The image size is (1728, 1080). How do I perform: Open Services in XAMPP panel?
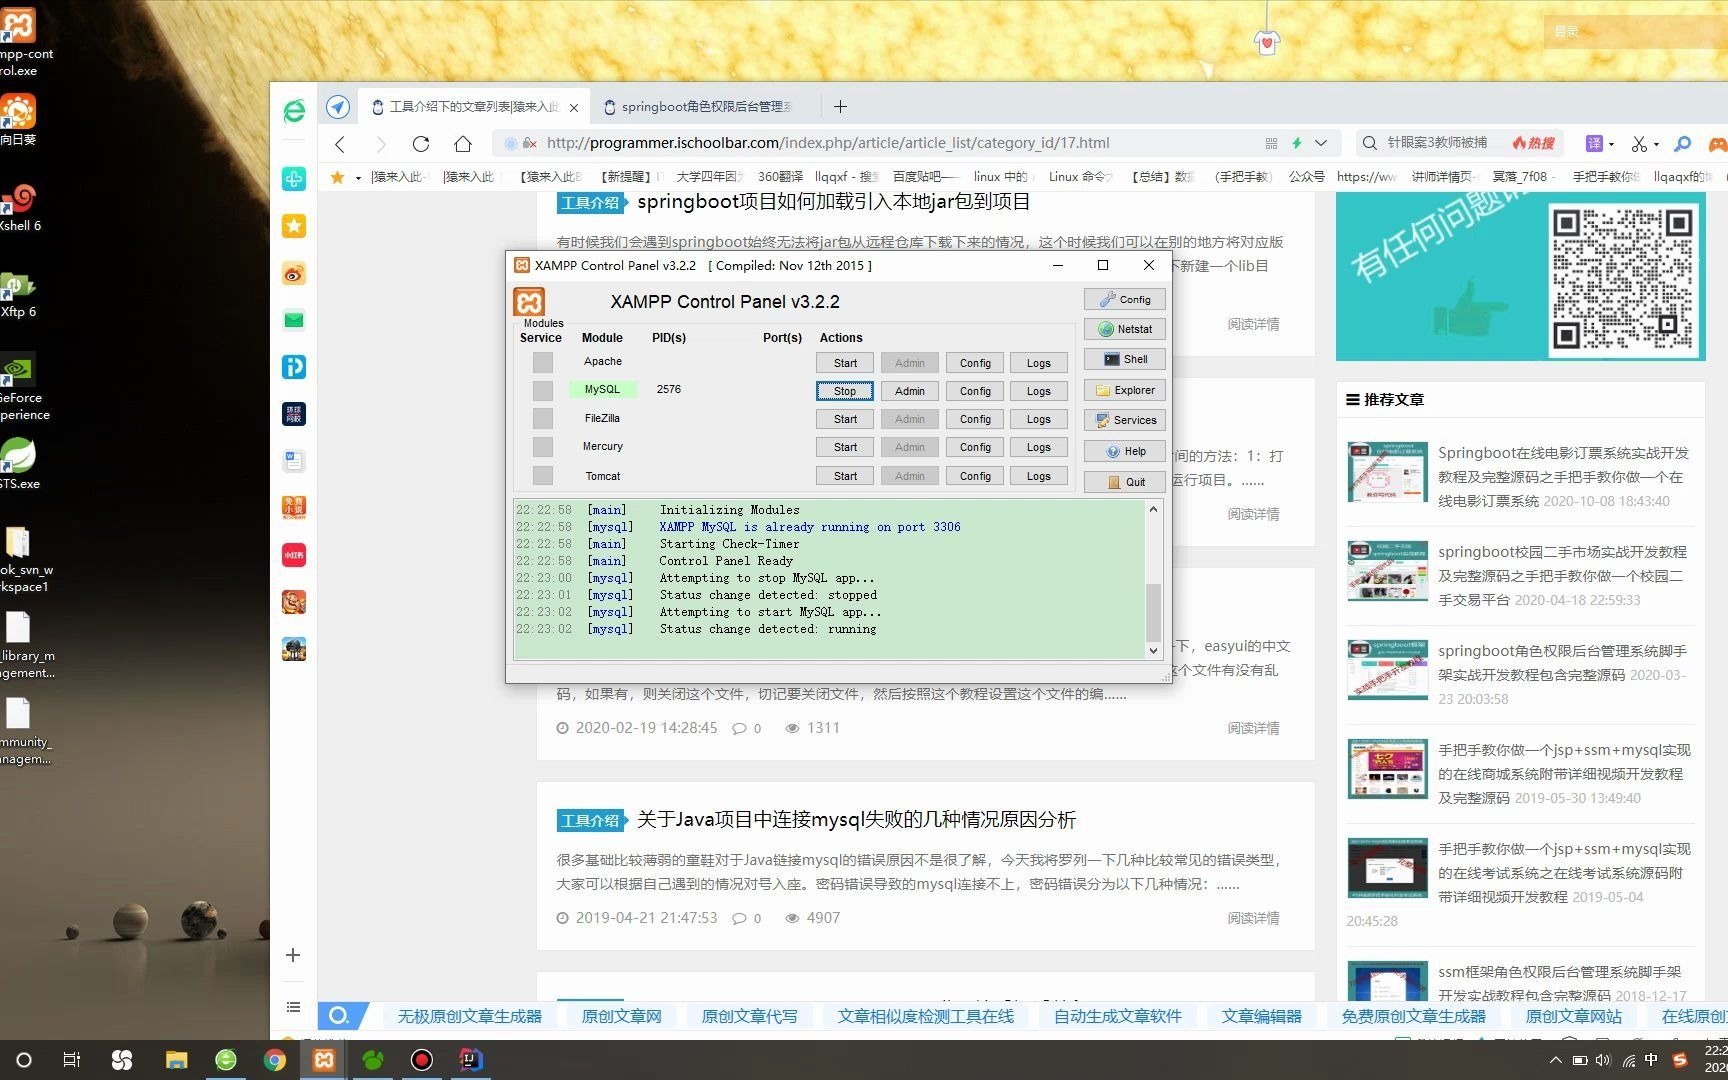[1124, 420]
